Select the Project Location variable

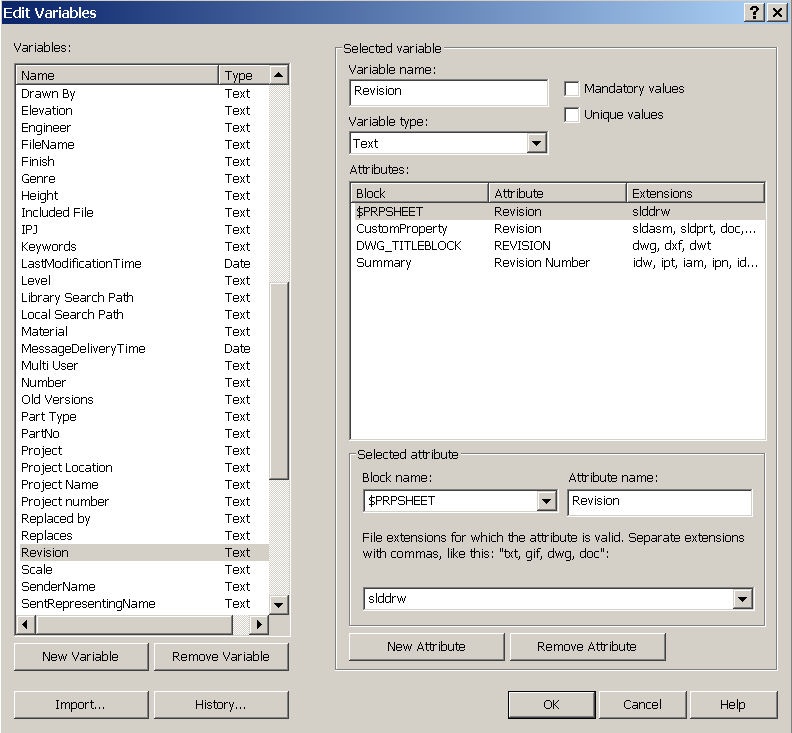[x=143, y=468]
